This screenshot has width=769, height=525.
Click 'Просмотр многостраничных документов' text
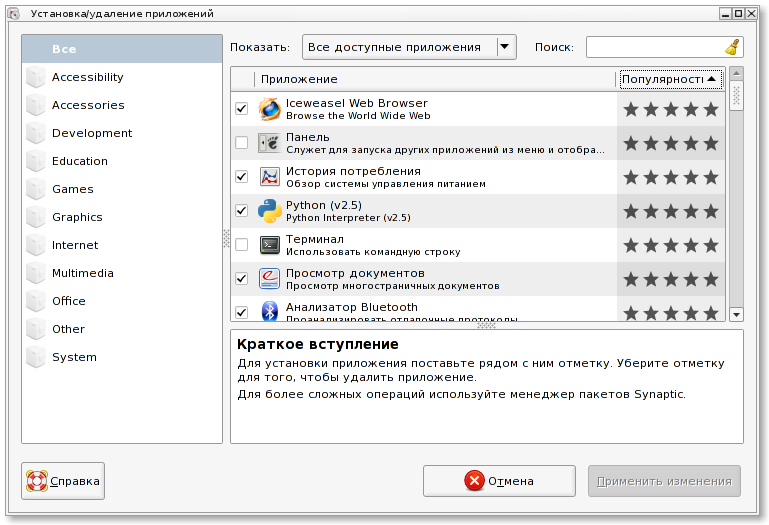(393, 286)
